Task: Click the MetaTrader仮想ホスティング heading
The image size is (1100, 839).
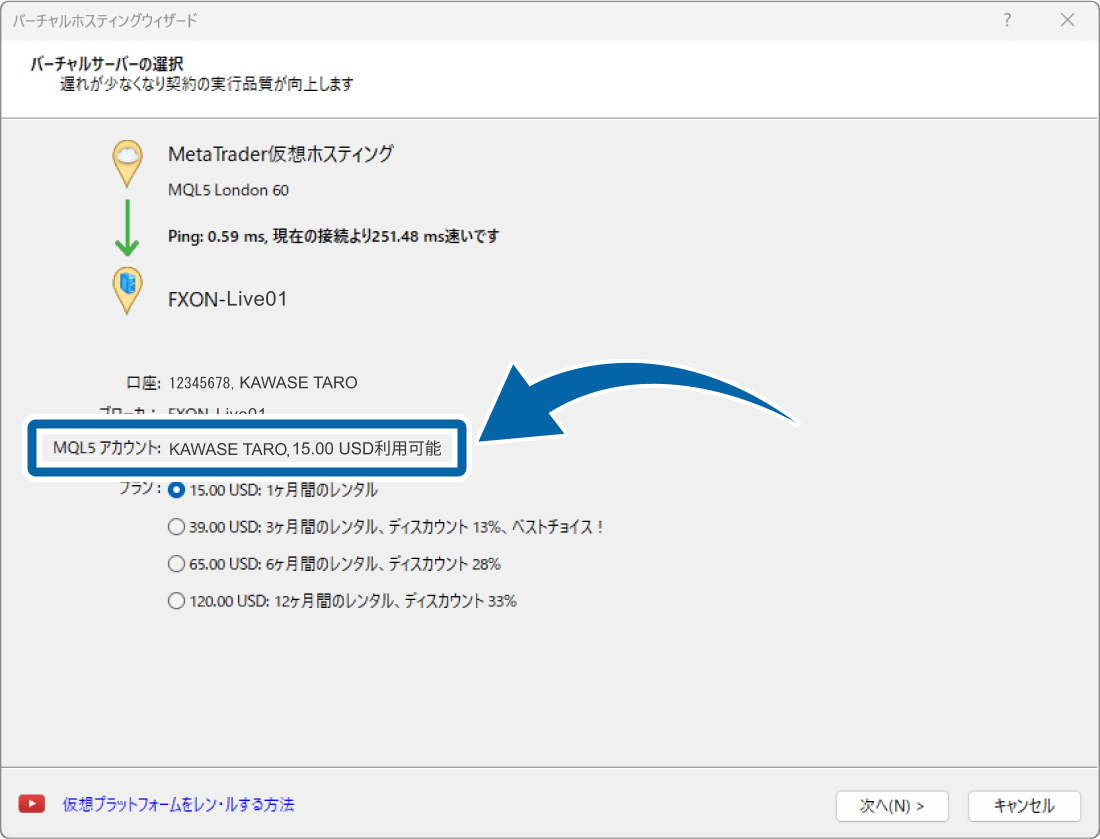Action: pyautogui.click(x=280, y=154)
